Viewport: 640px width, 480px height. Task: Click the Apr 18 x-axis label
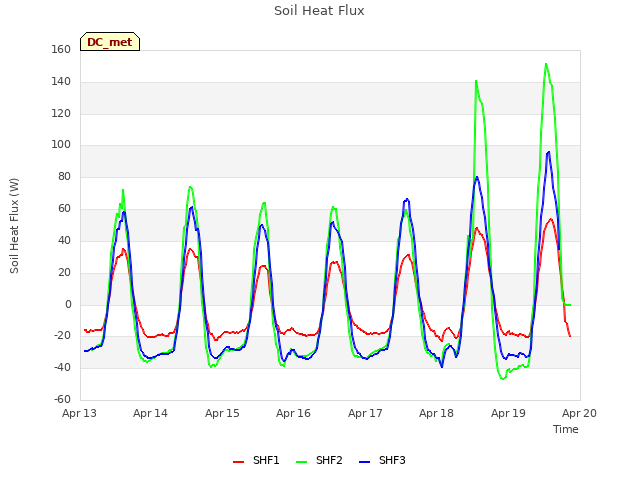(x=436, y=413)
